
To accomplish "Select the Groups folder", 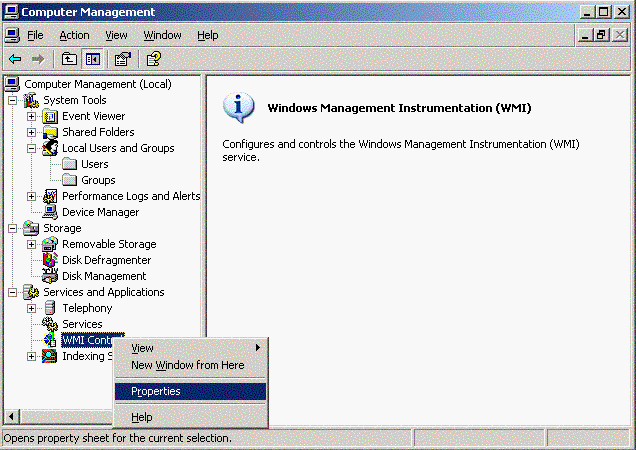I will tap(98, 180).
